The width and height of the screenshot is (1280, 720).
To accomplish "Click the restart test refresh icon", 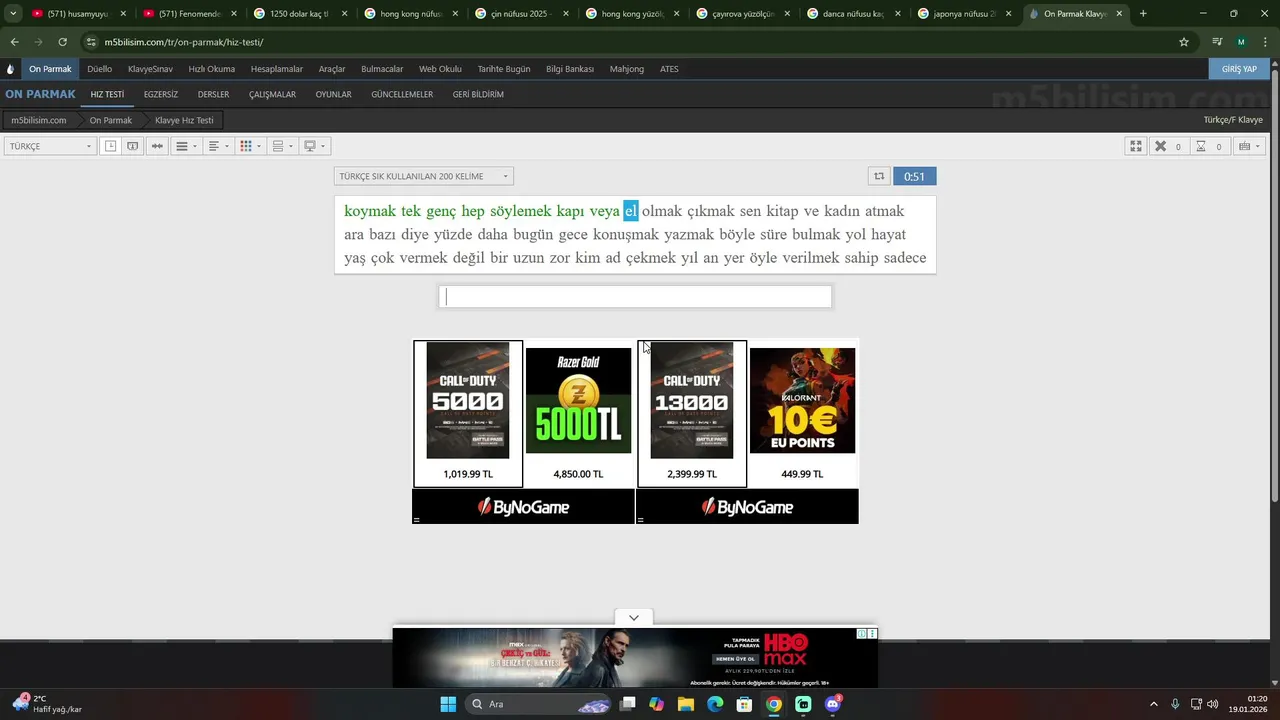I will [879, 176].
